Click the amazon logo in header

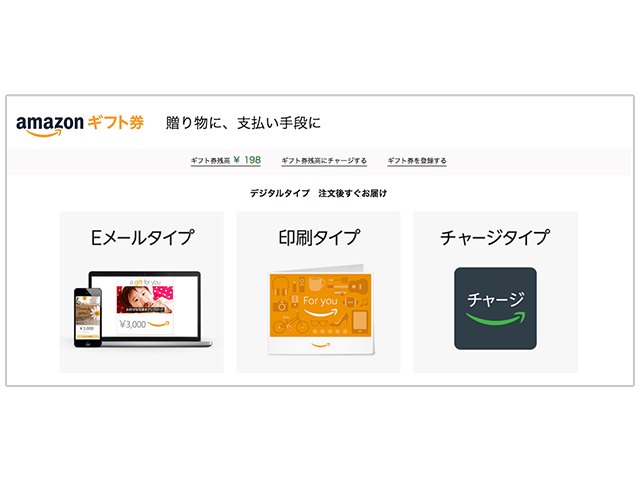(x=50, y=125)
